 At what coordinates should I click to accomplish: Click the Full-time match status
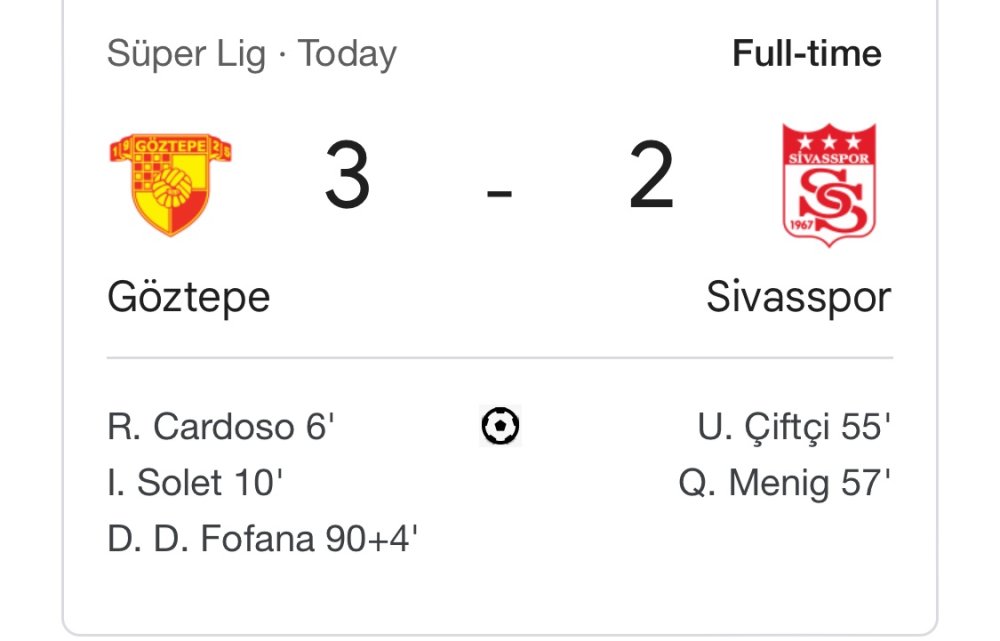tap(806, 53)
